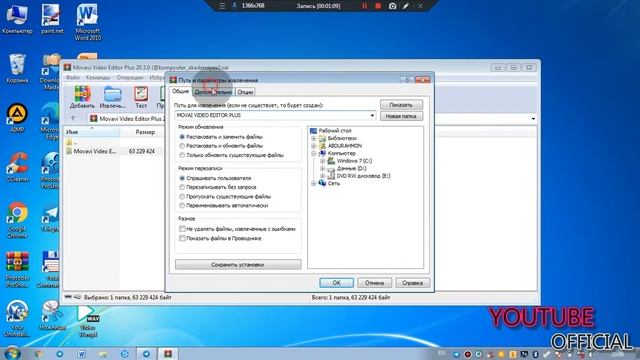Open the Файл menu in WinRAR
Screen dimensions: 640x360
pos(73,78)
